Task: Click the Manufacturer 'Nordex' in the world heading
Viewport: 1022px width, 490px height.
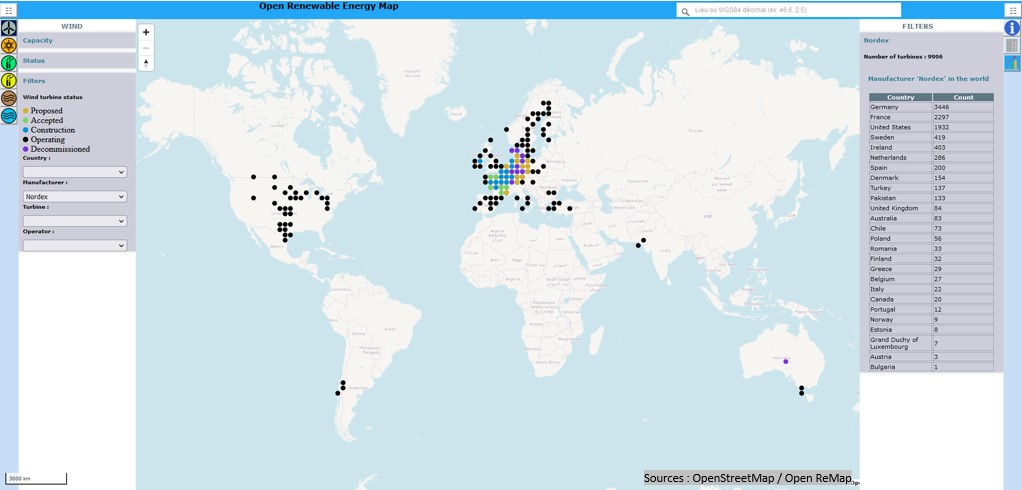Action: click(x=928, y=79)
